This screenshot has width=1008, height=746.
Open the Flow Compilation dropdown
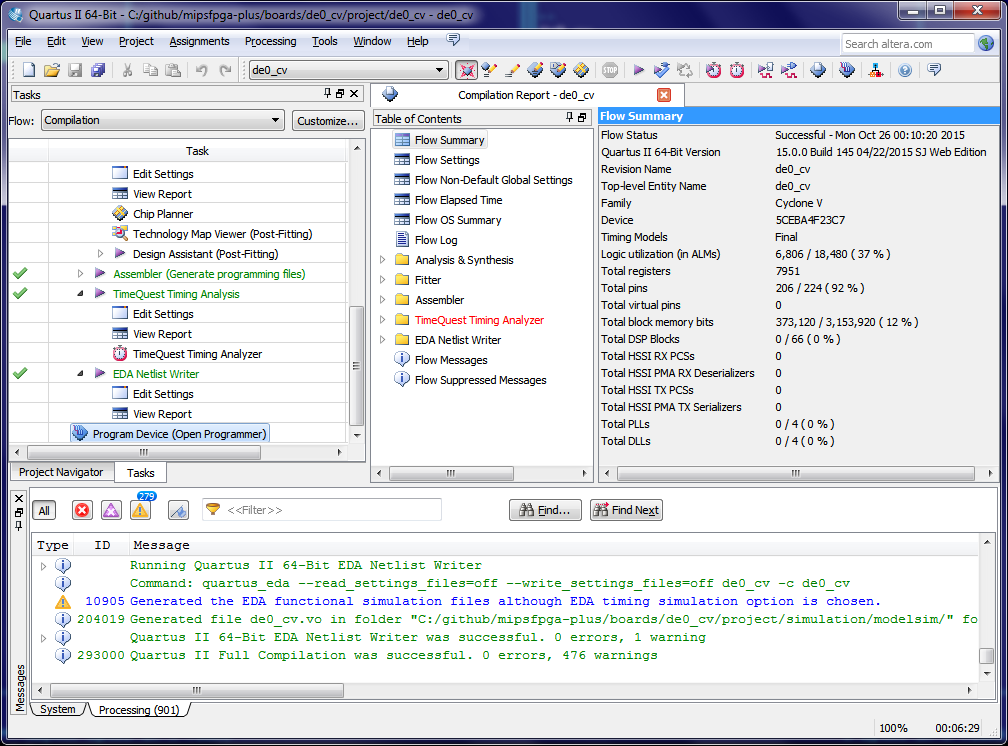163,120
